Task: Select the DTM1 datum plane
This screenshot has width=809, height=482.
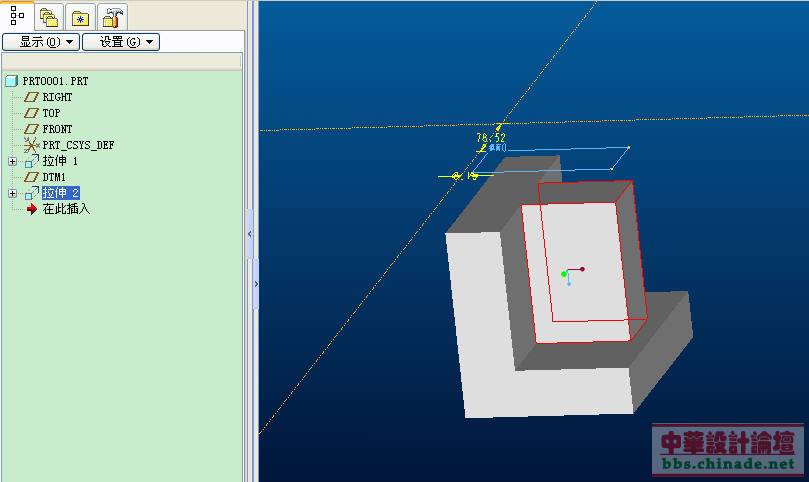Action: point(54,177)
